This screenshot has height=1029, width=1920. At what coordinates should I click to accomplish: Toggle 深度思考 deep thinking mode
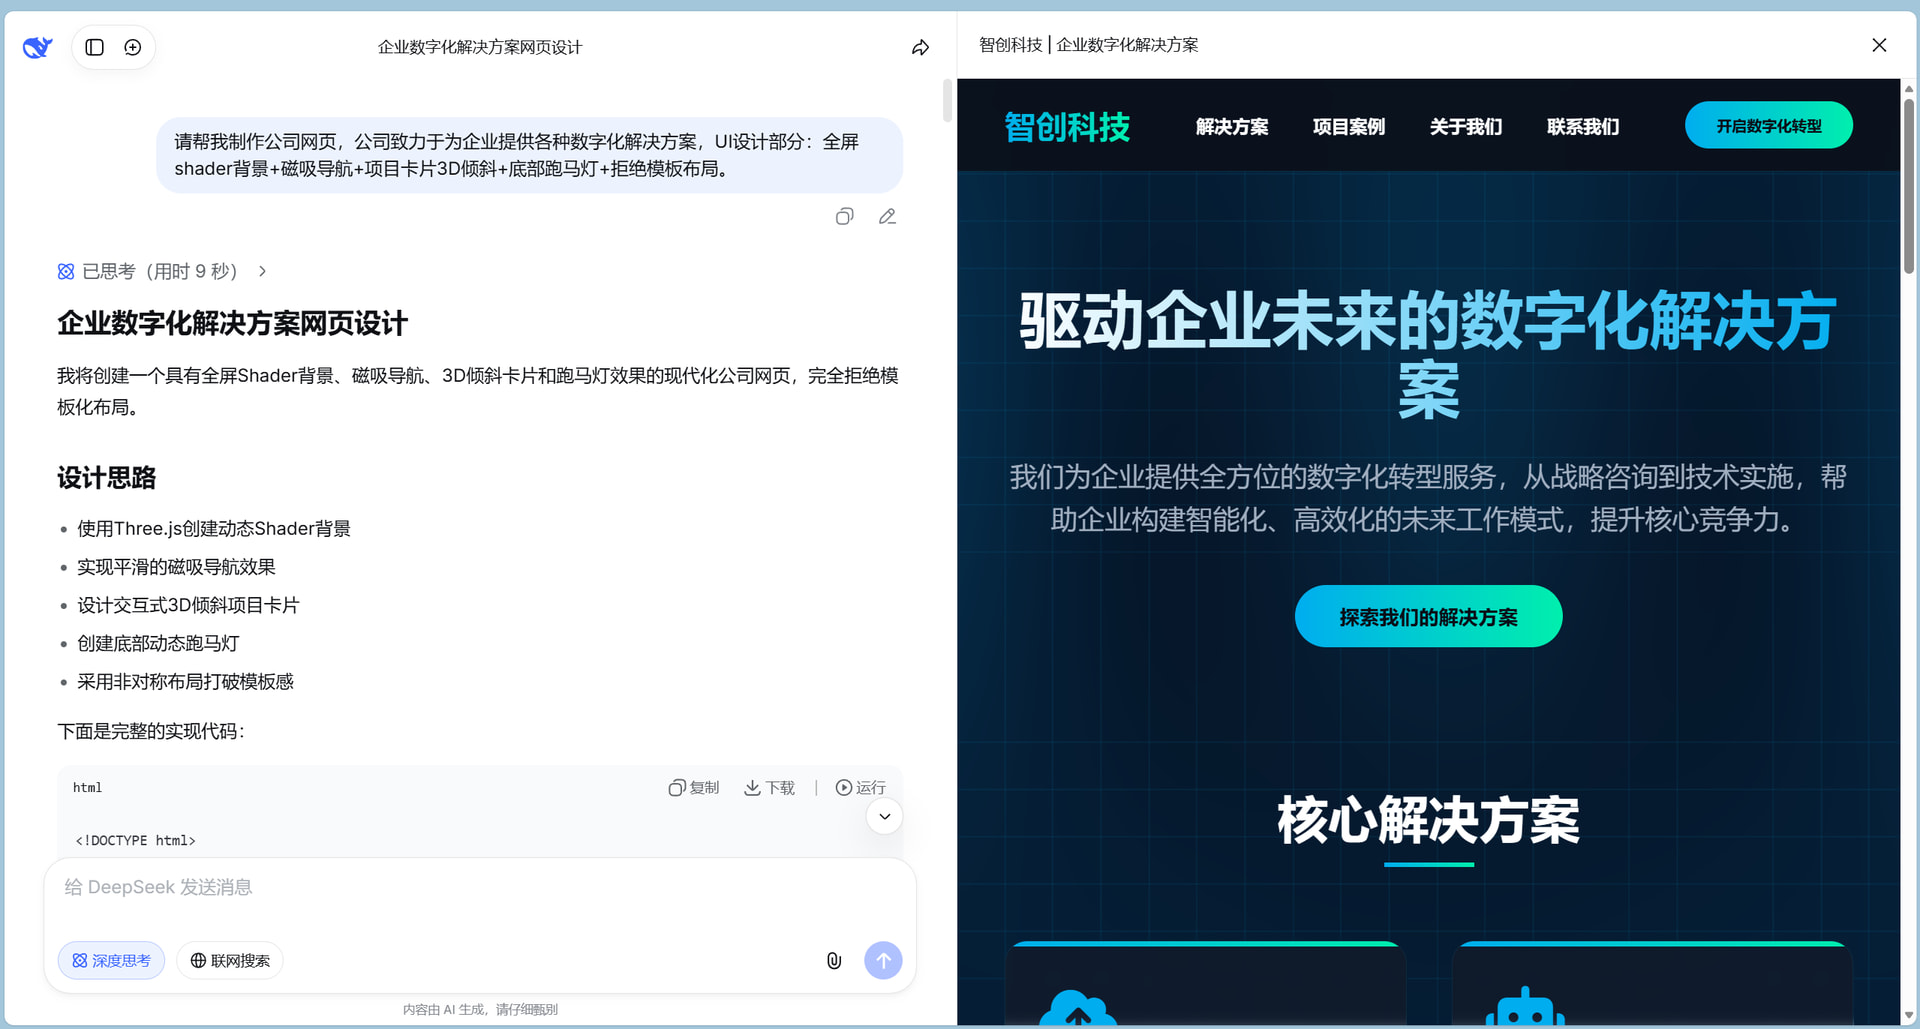coord(111,961)
